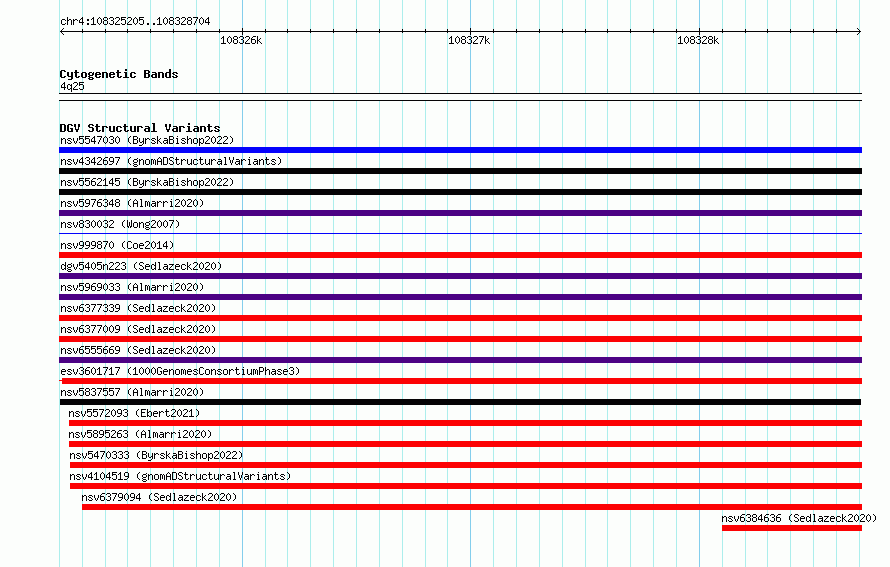Open the dgv5405n223 (Sedlazeck2020) label

[141, 266]
